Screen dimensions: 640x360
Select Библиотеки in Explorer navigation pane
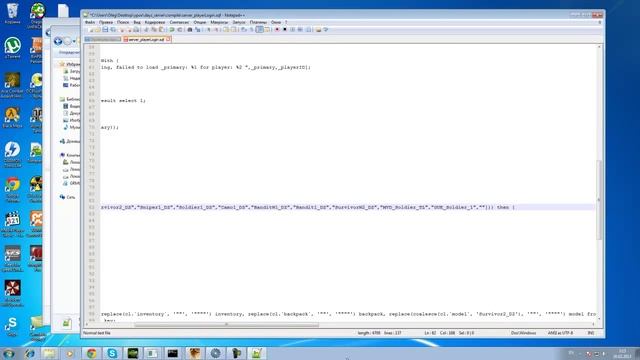coord(70,99)
